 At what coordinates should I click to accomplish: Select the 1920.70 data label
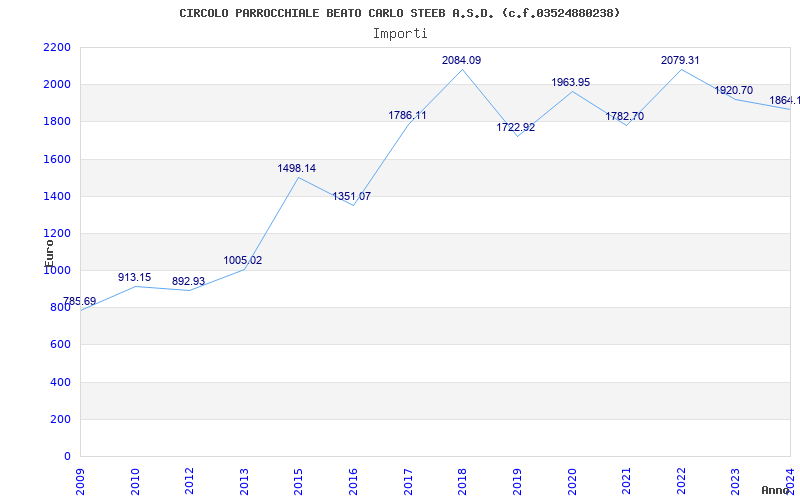[x=734, y=90]
